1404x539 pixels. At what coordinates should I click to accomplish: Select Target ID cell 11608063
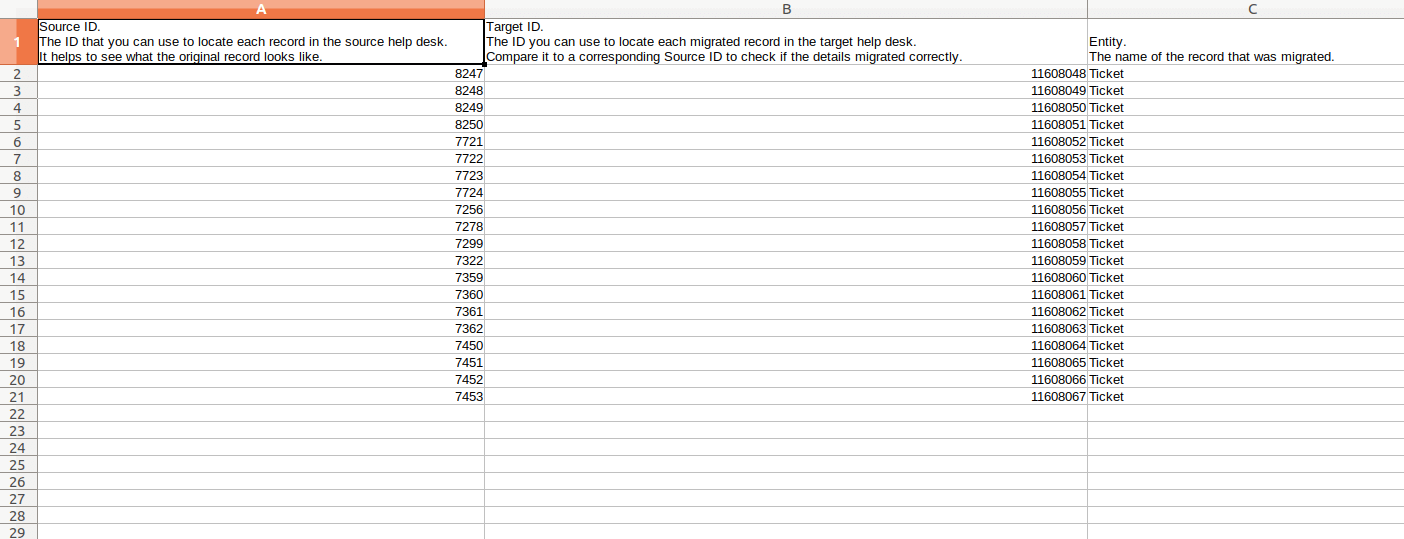pos(786,329)
